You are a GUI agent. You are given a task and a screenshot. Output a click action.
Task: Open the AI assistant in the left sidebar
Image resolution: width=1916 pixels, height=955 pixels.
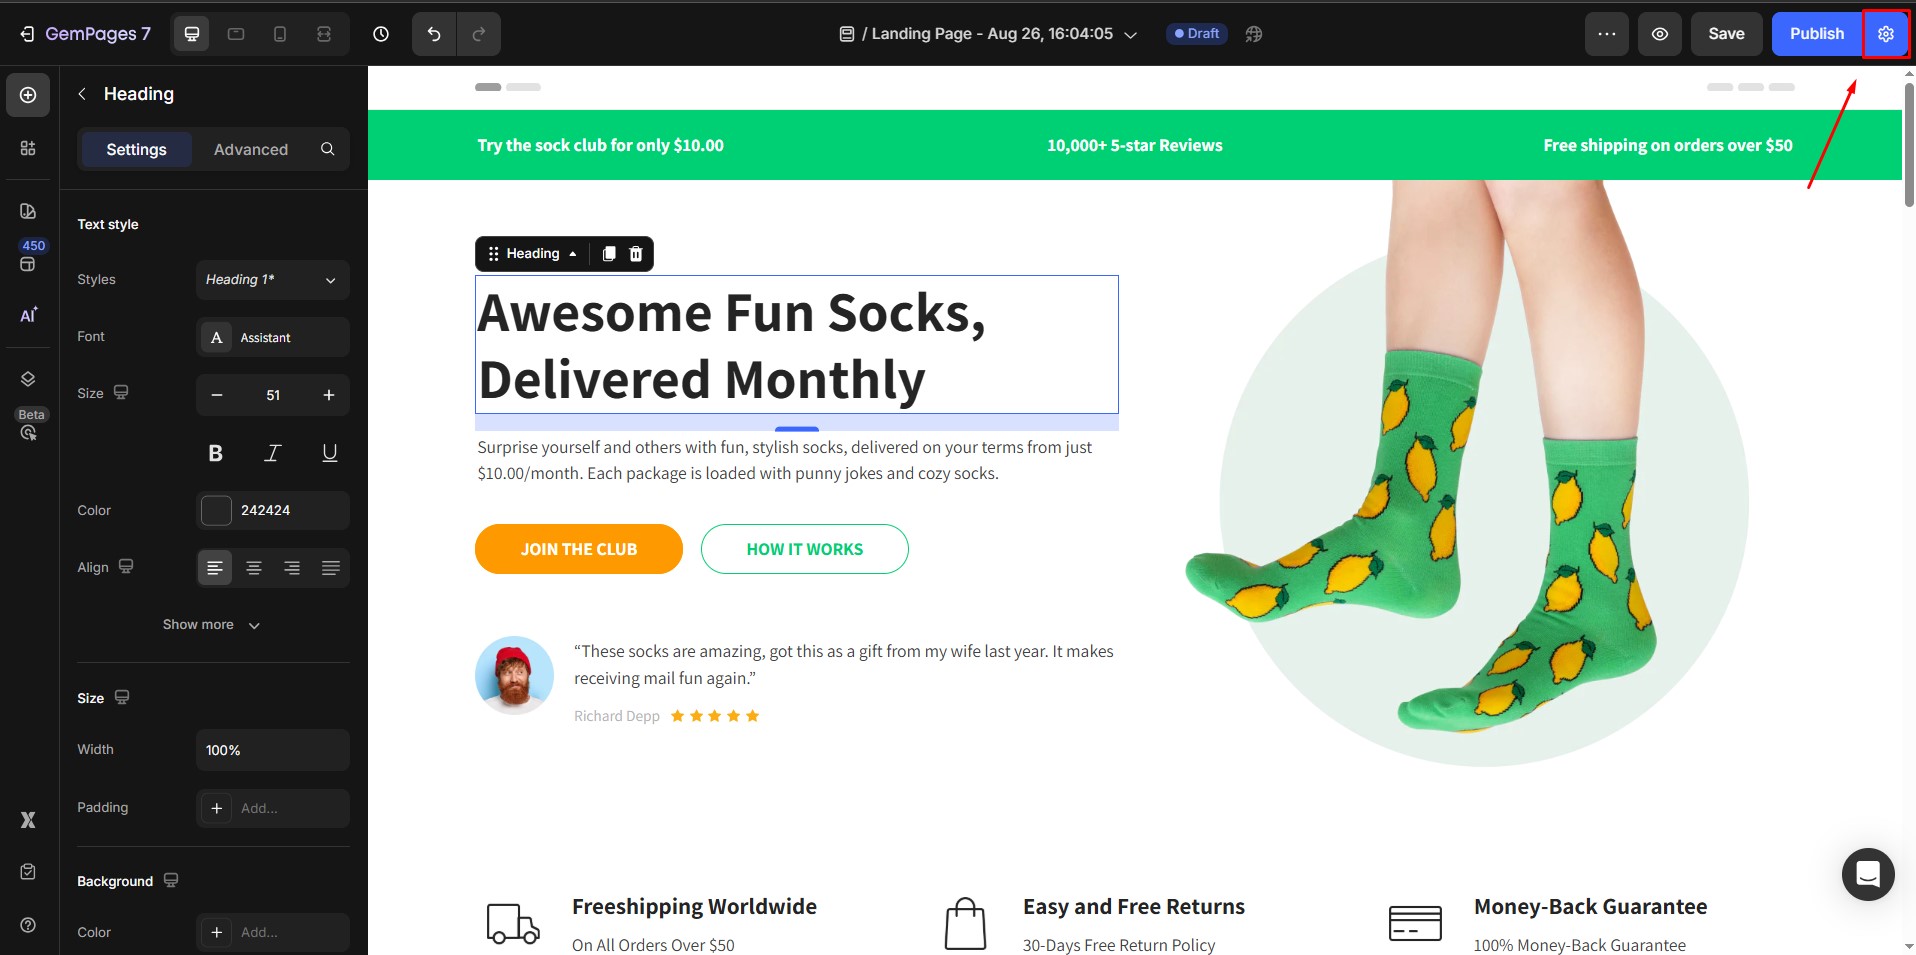[27, 316]
